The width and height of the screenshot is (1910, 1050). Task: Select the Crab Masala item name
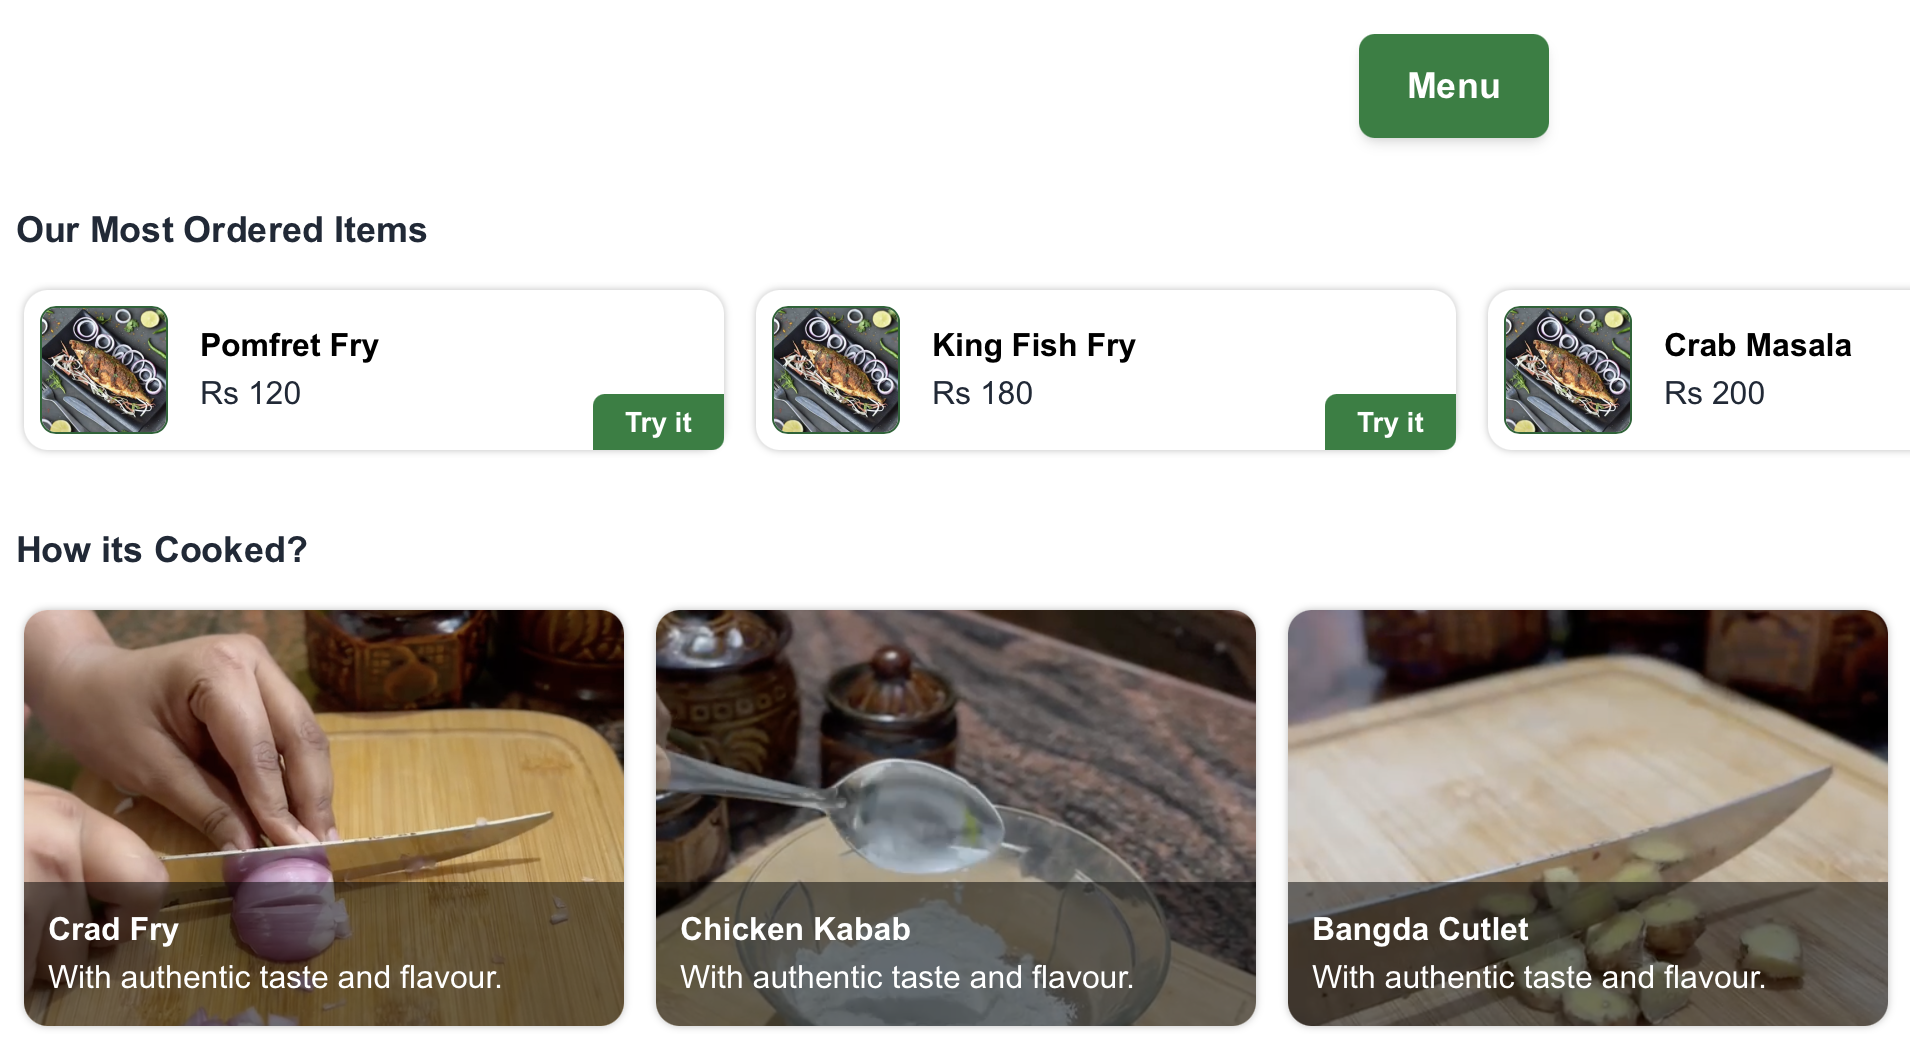[x=1757, y=345]
